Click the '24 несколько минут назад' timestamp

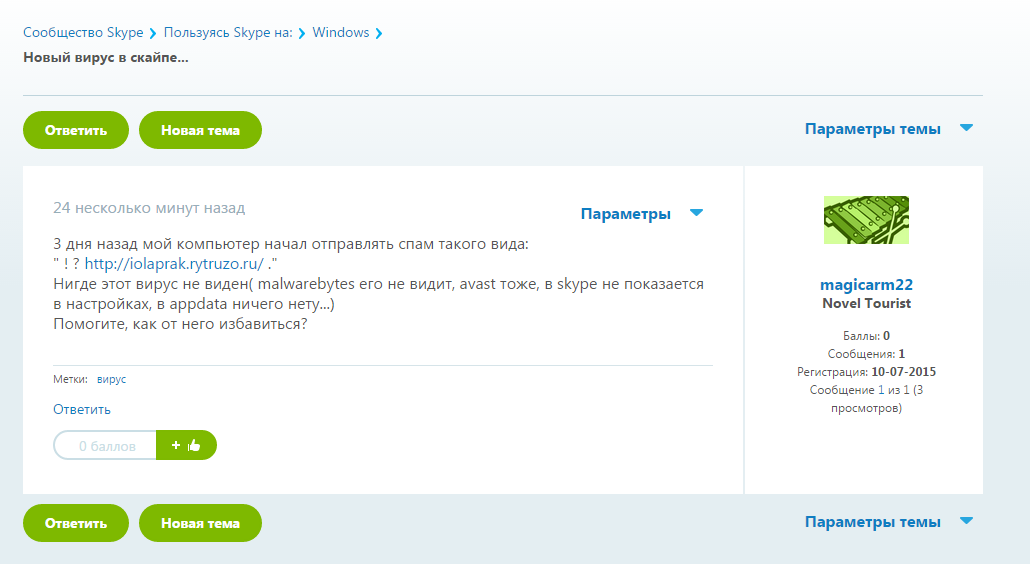pyautogui.click(x=149, y=208)
